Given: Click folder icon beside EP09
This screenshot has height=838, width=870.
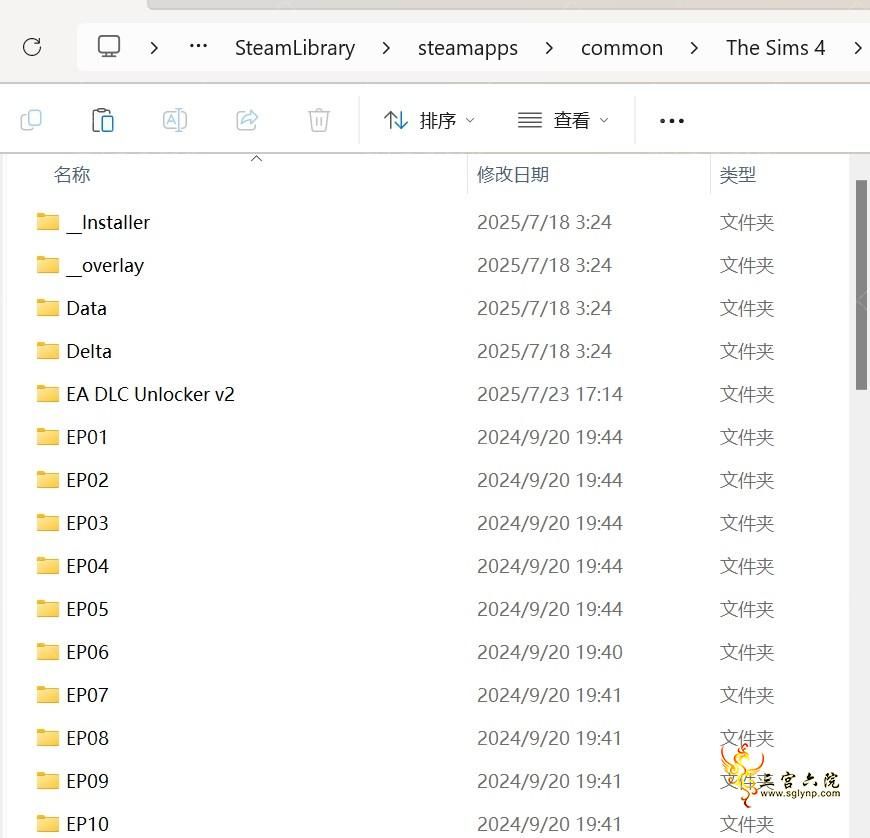Looking at the screenshot, I should tap(48, 780).
